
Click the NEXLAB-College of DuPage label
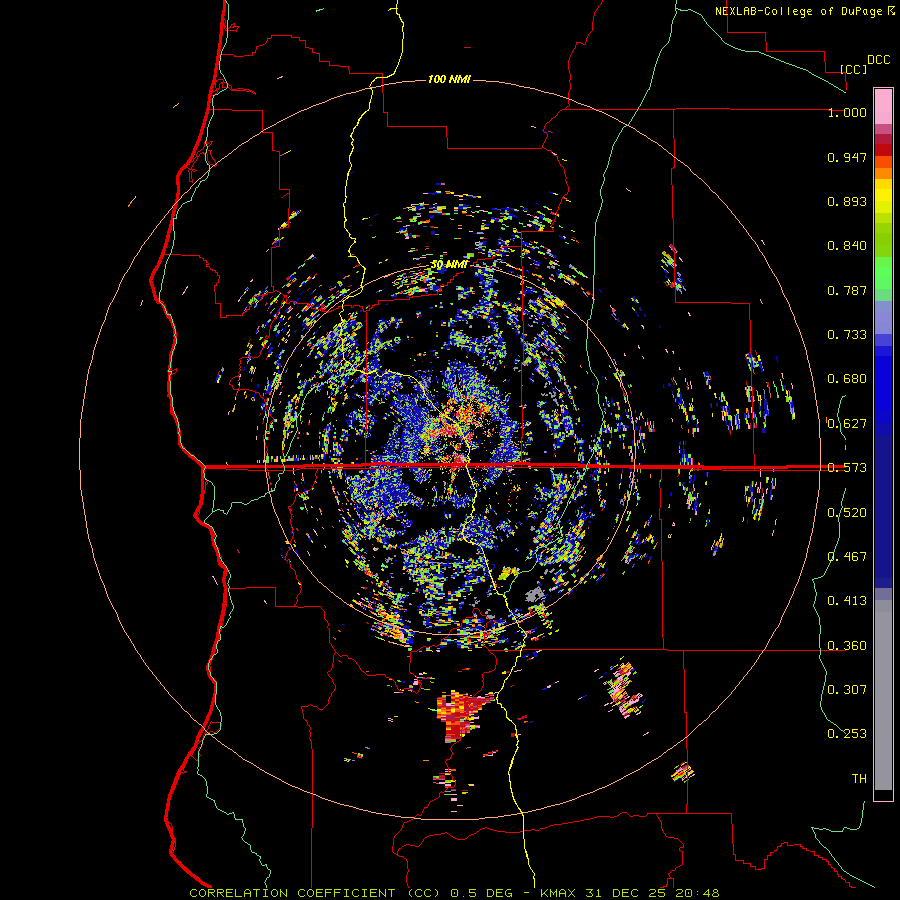tap(798, 11)
